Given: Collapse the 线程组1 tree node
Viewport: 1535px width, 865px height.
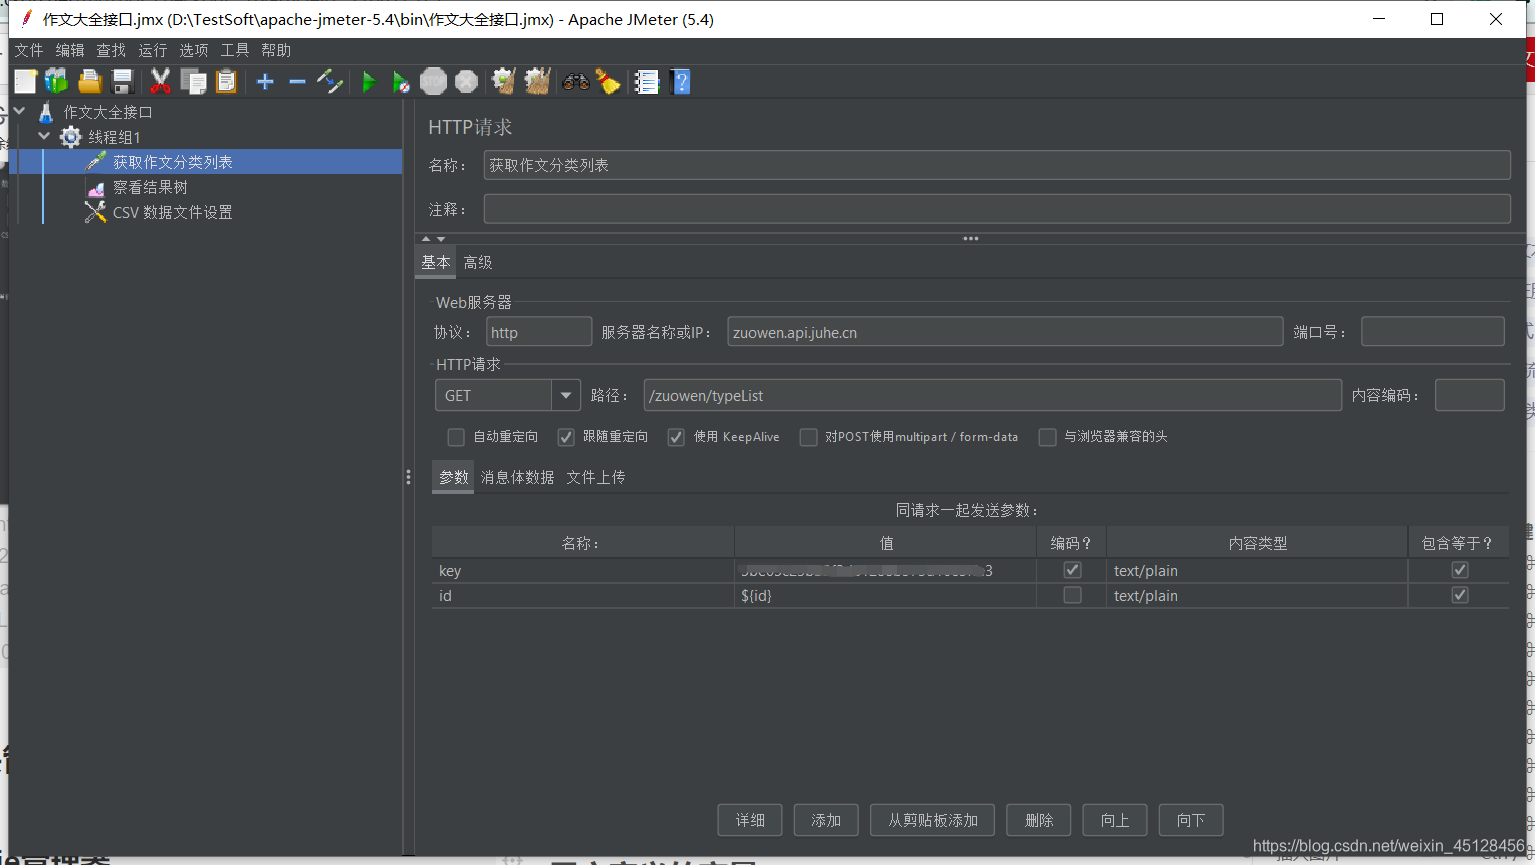Looking at the screenshot, I should [44, 137].
